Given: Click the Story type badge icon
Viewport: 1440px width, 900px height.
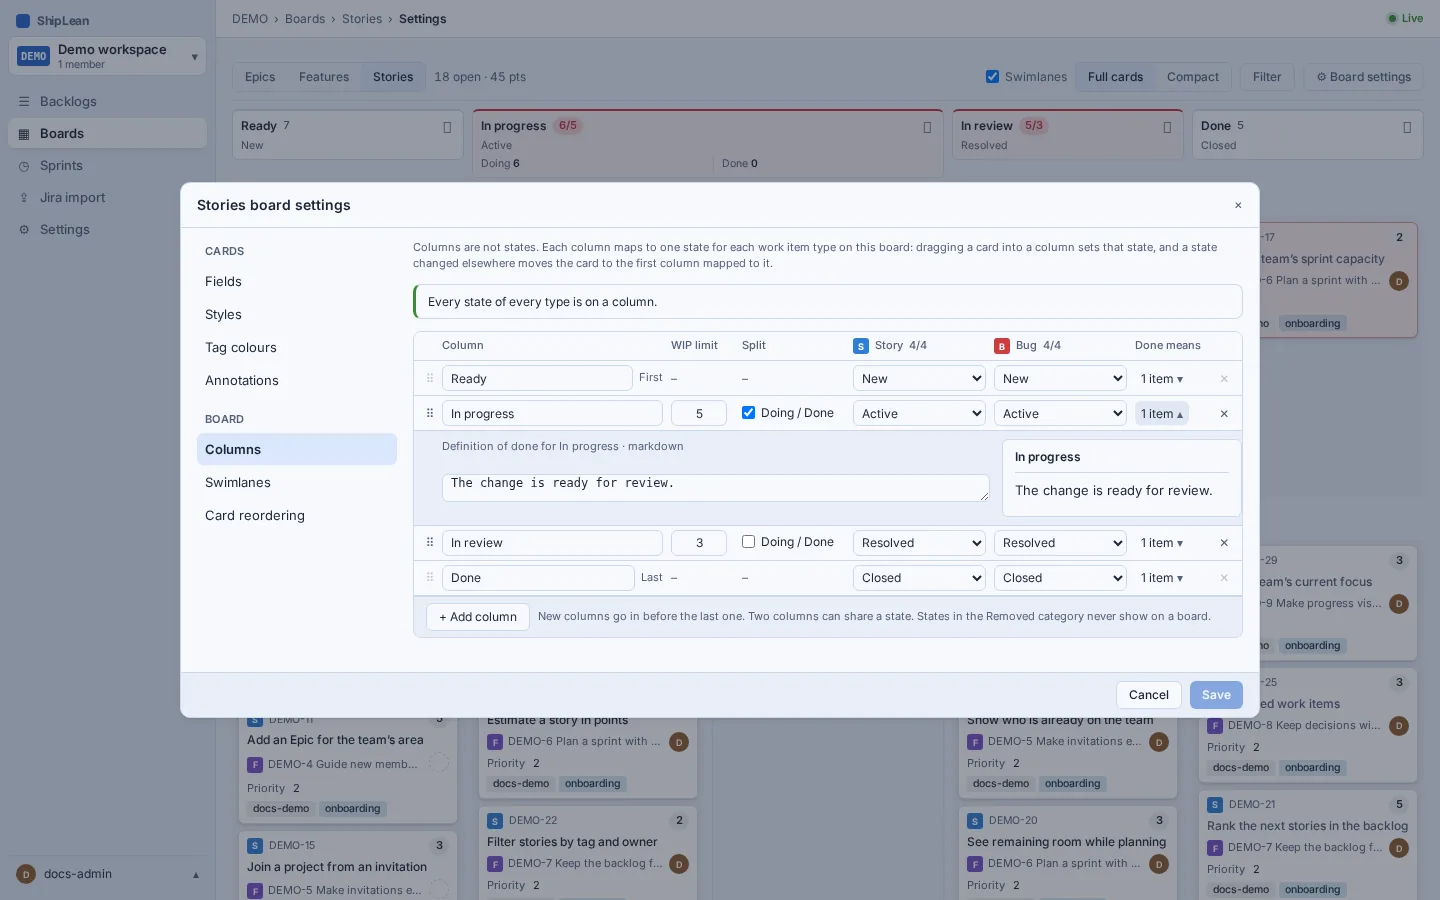Looking at the screenshot, I should click(861, 346).
